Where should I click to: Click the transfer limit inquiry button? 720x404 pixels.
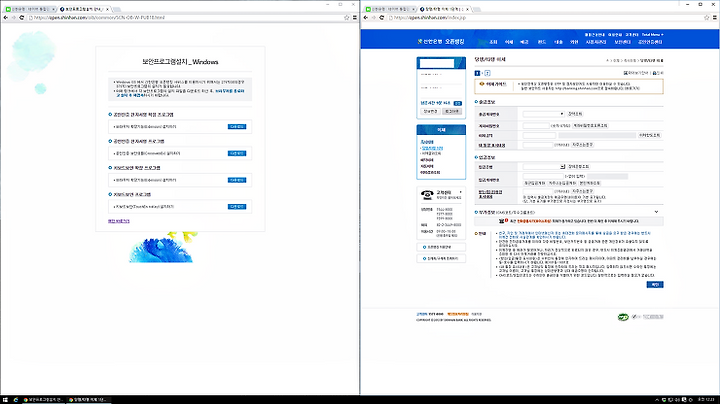tap(650, 135)
